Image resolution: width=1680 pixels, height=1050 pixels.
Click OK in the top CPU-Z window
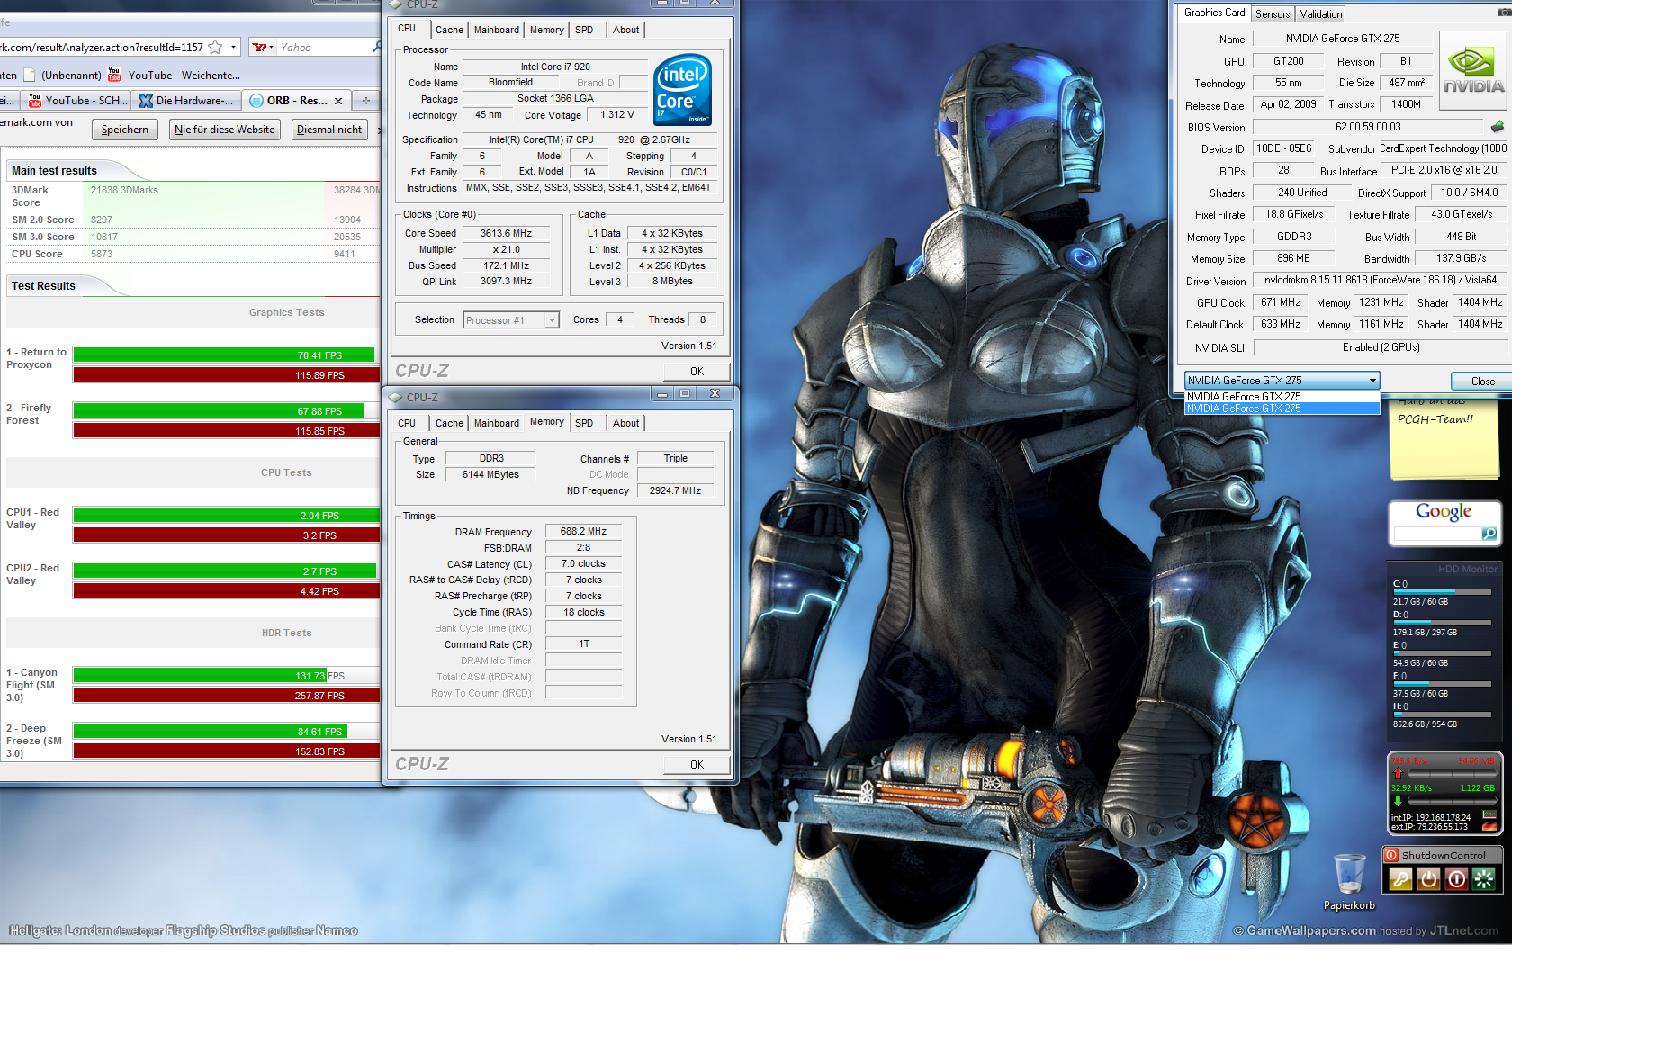click(x=697, y=371)
